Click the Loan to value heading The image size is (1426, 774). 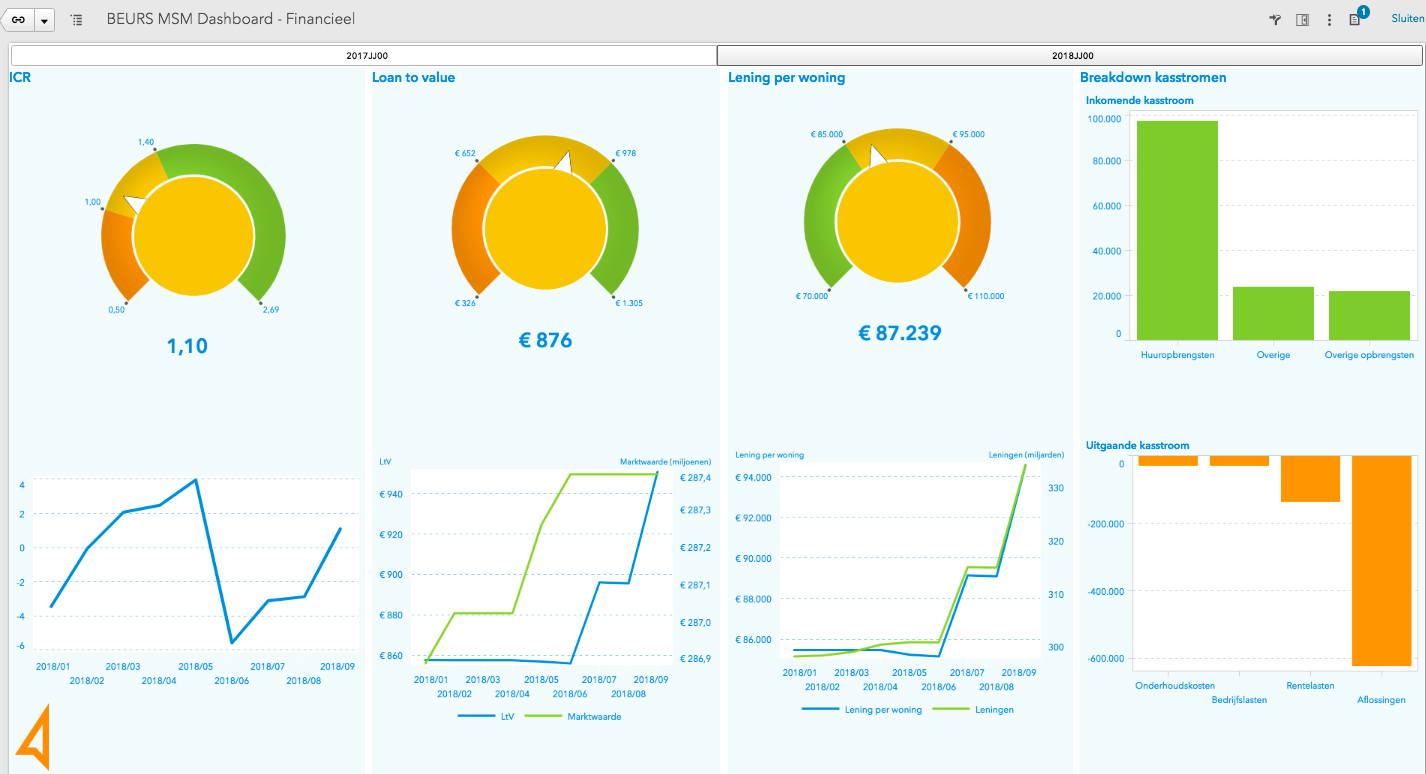point(413,78)
